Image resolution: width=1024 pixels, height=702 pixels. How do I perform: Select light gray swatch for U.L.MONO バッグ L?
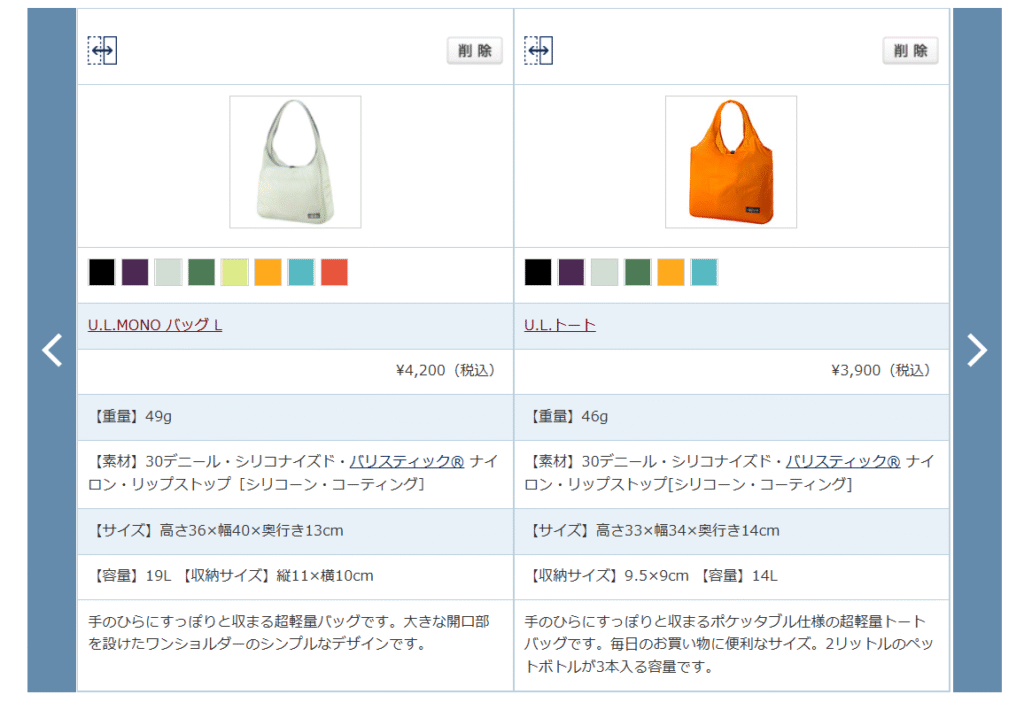pos(168,272)
